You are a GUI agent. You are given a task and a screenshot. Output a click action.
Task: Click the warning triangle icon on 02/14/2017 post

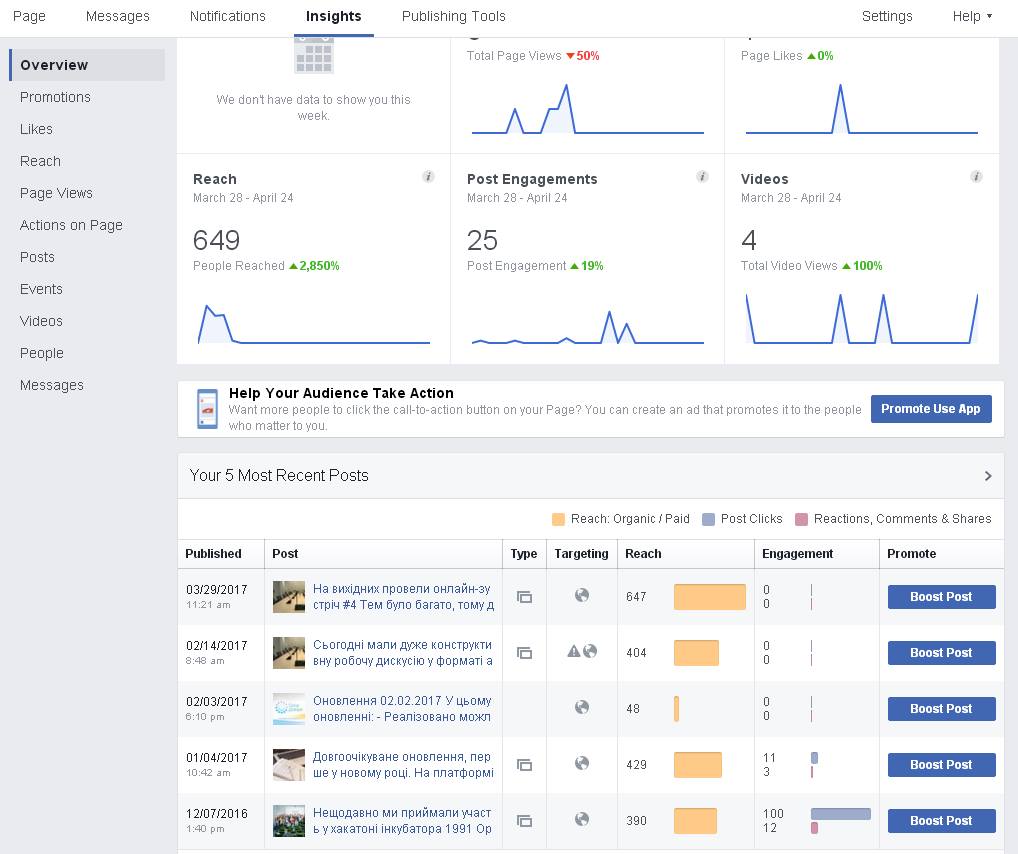click(x=574, y=652)
